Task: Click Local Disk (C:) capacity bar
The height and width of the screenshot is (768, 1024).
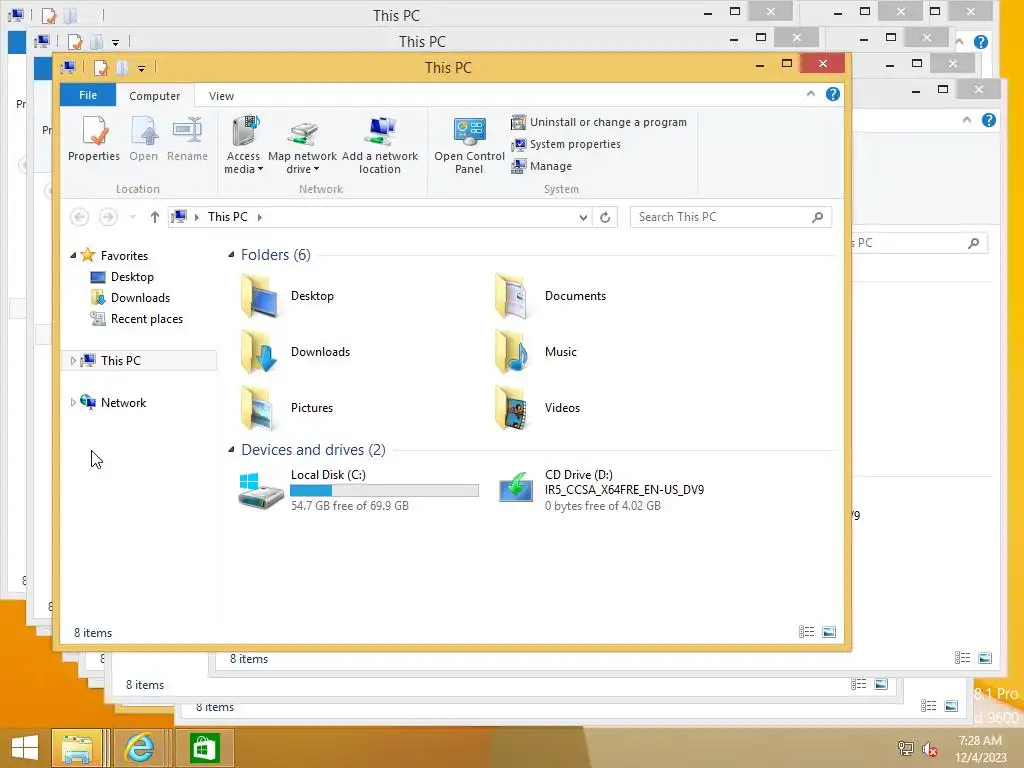Action: pos(384,490)
